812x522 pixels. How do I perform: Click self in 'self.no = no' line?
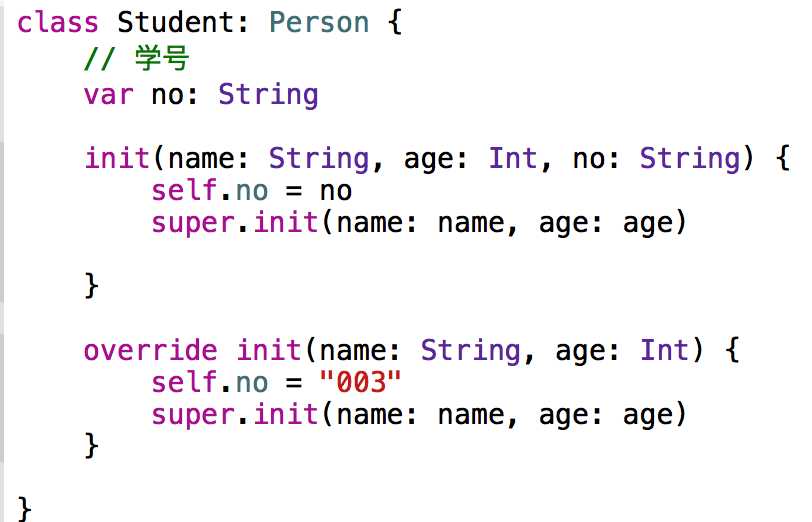pos(184,191)
